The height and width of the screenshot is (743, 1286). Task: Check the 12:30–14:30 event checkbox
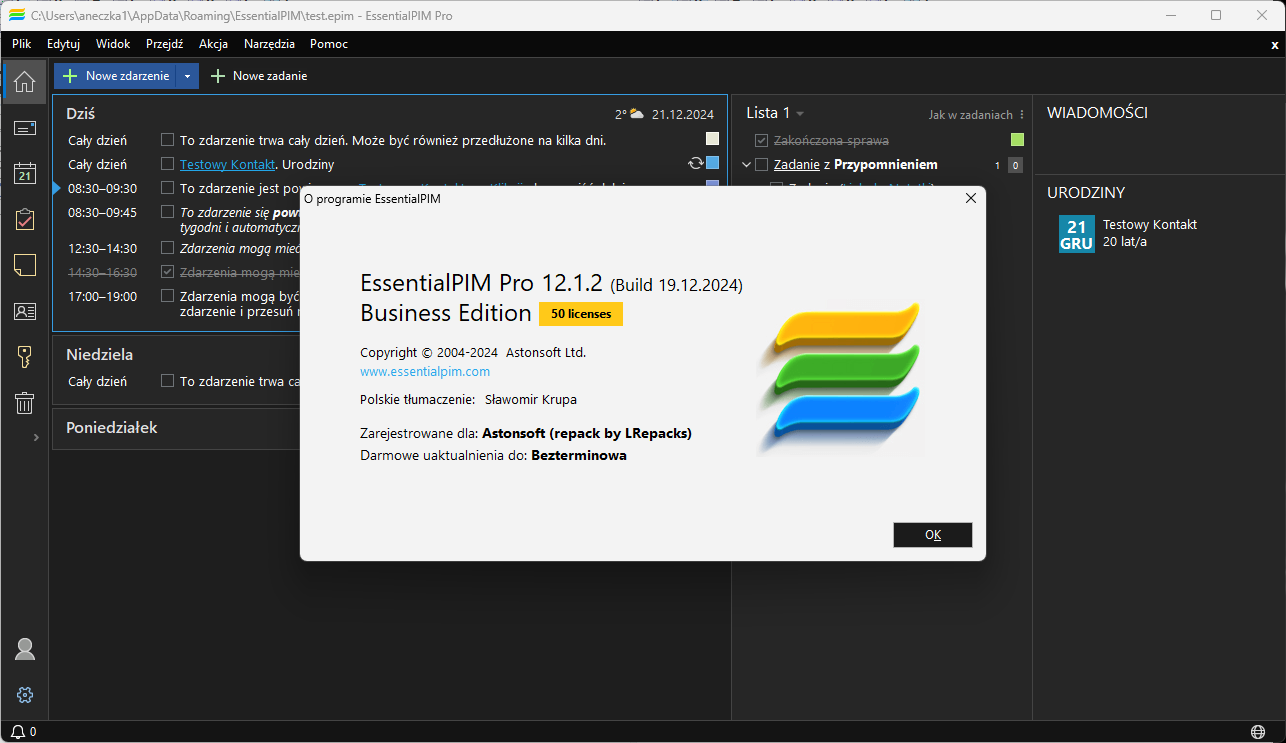168,248
